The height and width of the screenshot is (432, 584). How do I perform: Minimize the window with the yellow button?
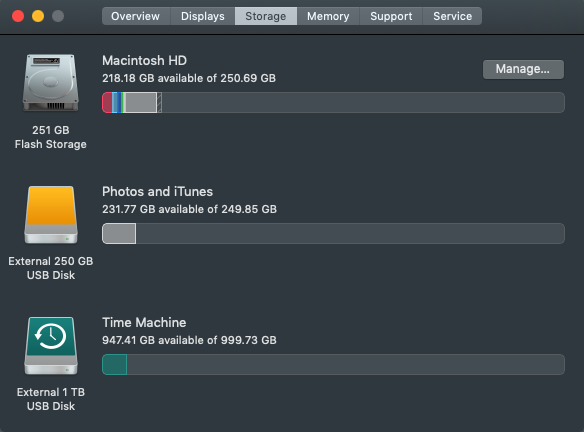click(x=38, y=16)
